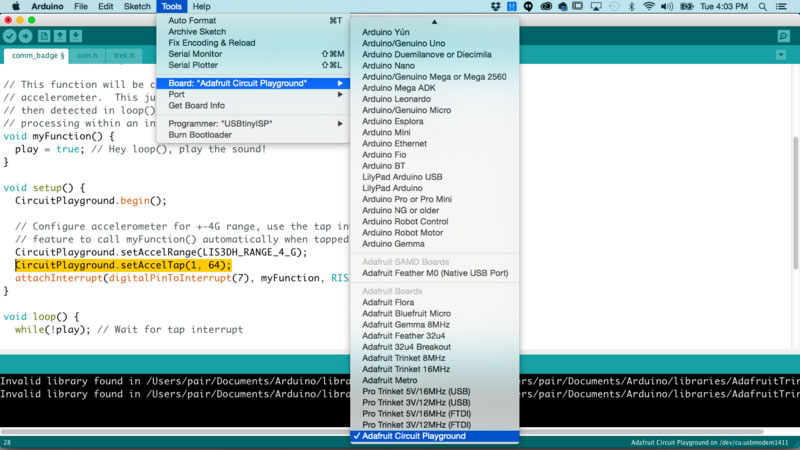Click the Save sketch toolbar icon

point(78,36)
